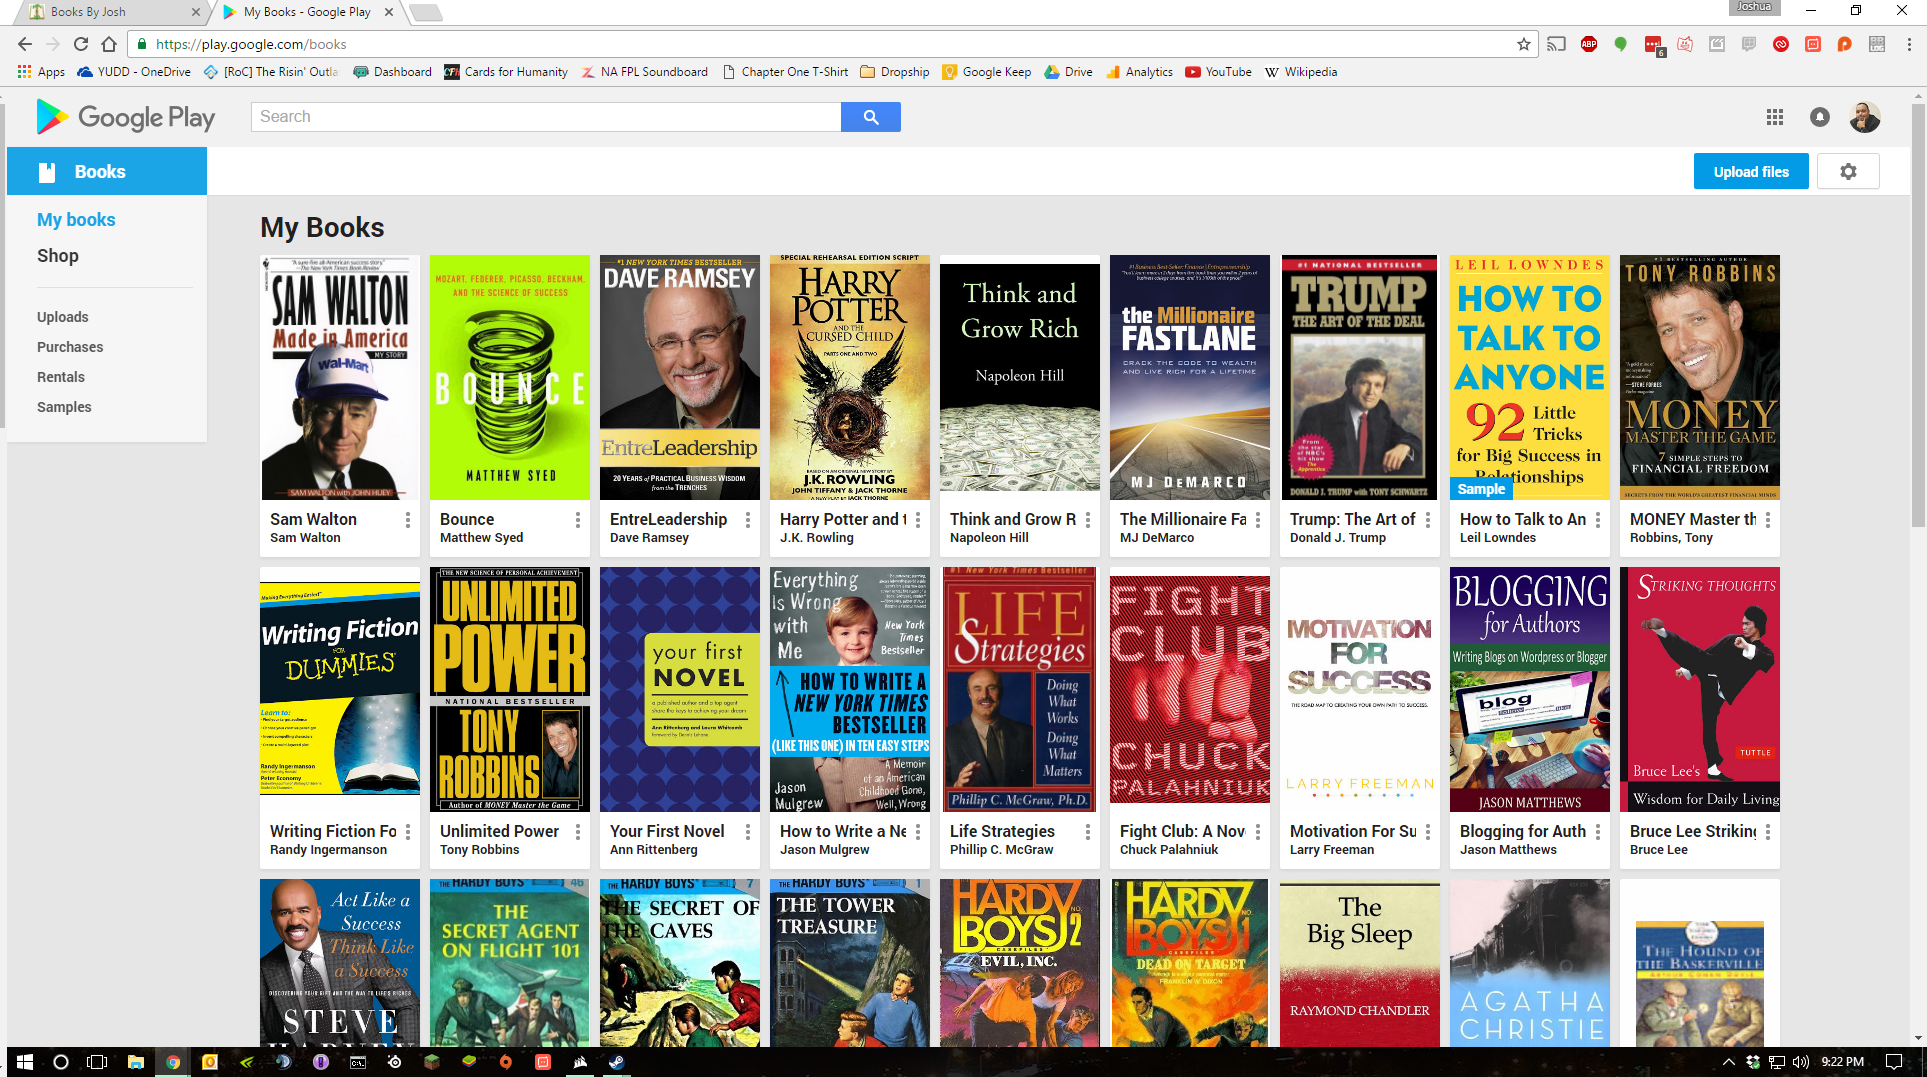Screen dimensions: 1927x1077
Task: Go to Shop in the sidebar
Action: 58,256
